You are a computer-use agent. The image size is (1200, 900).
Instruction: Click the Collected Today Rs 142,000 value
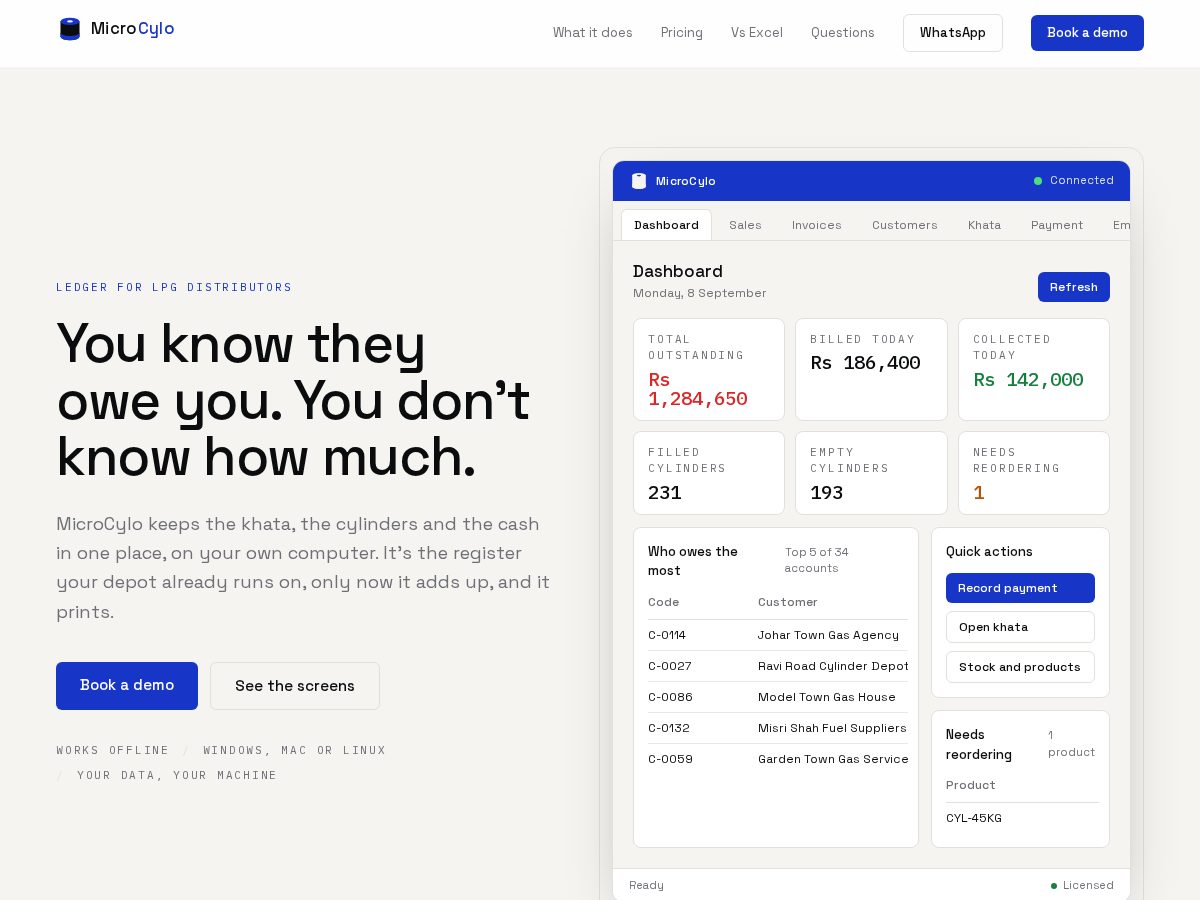(1028, 380)
